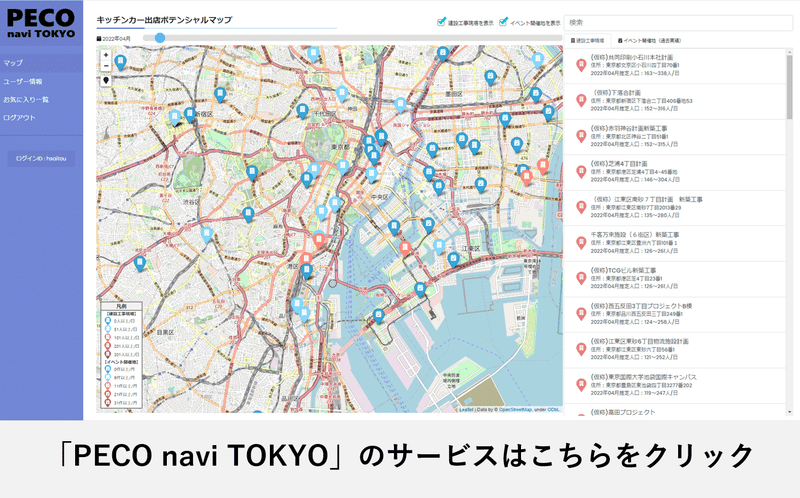Select (仮称)下落合計画 title text
Screen dimensions: 800x498
616,93
